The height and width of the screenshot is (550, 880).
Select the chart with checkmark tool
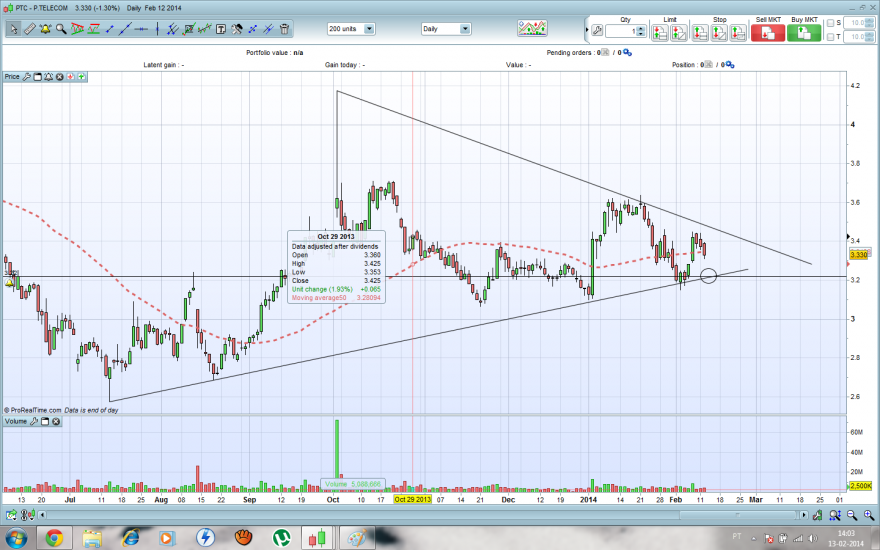click(189, 29)
